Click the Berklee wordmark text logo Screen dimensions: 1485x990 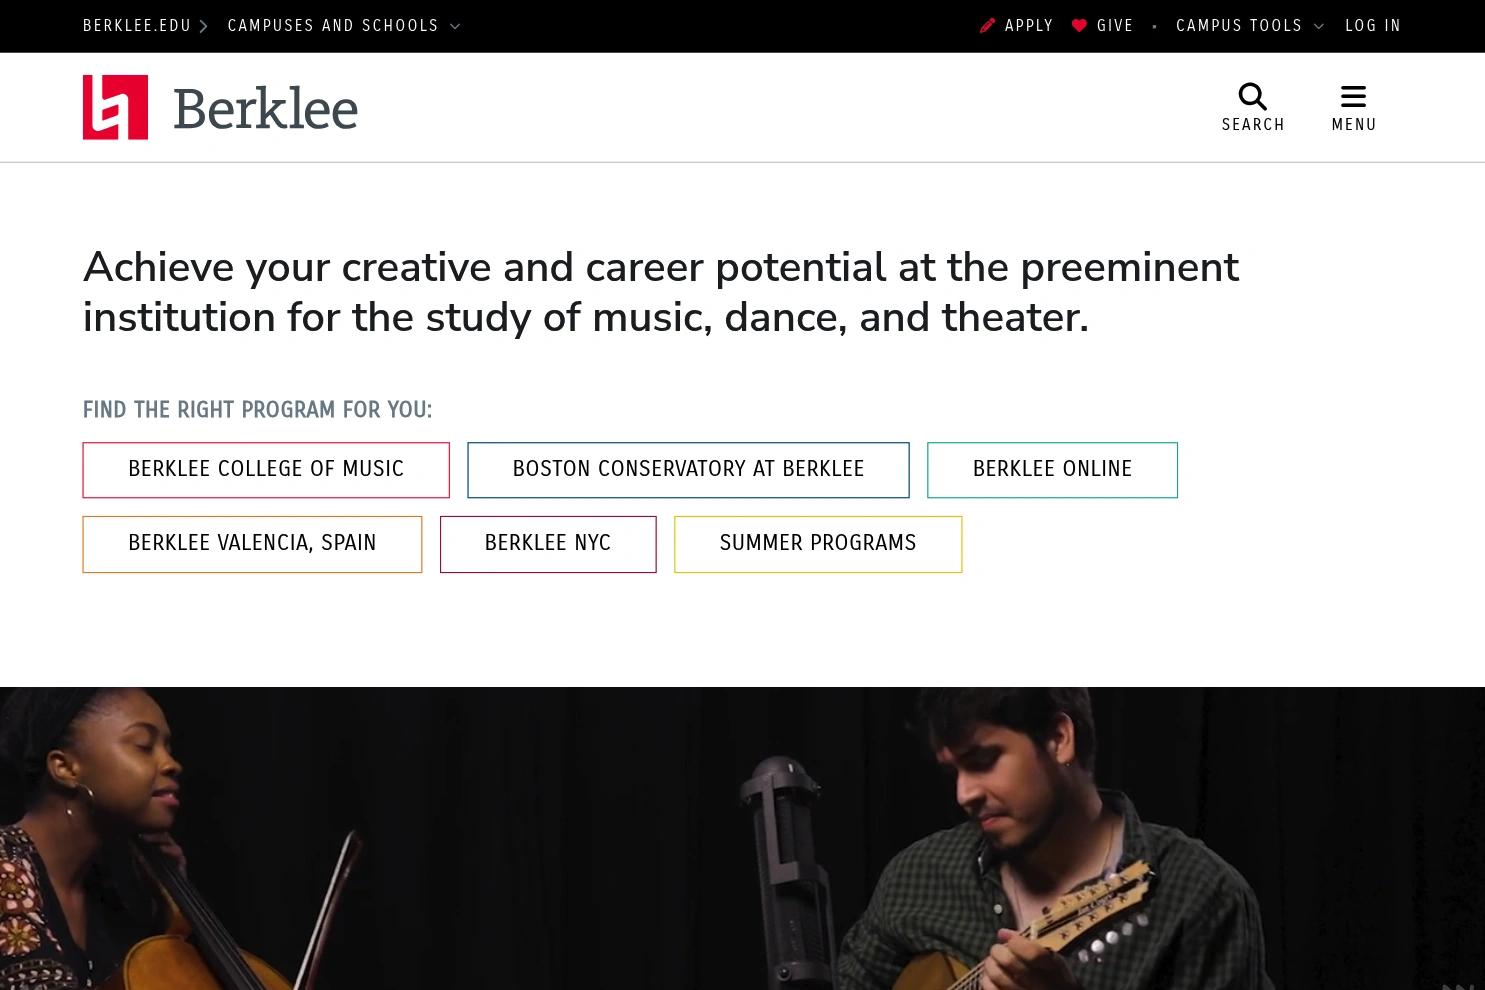tap(265, 109)
